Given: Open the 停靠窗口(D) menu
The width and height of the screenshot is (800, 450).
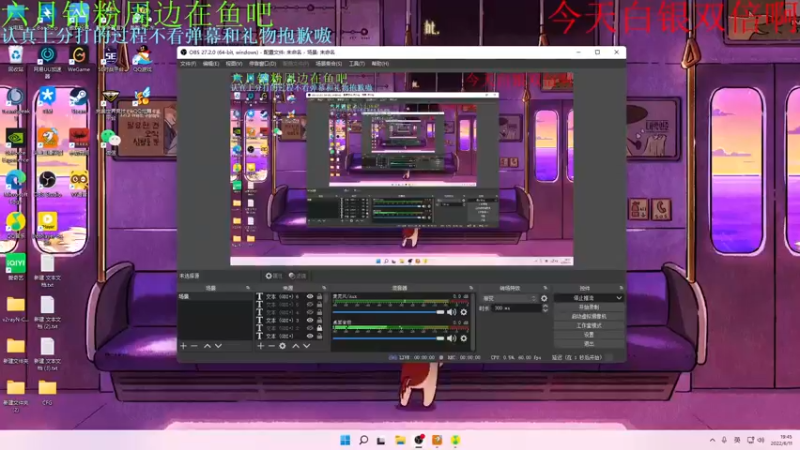Looking at the screenshot, I should point(262,64).
